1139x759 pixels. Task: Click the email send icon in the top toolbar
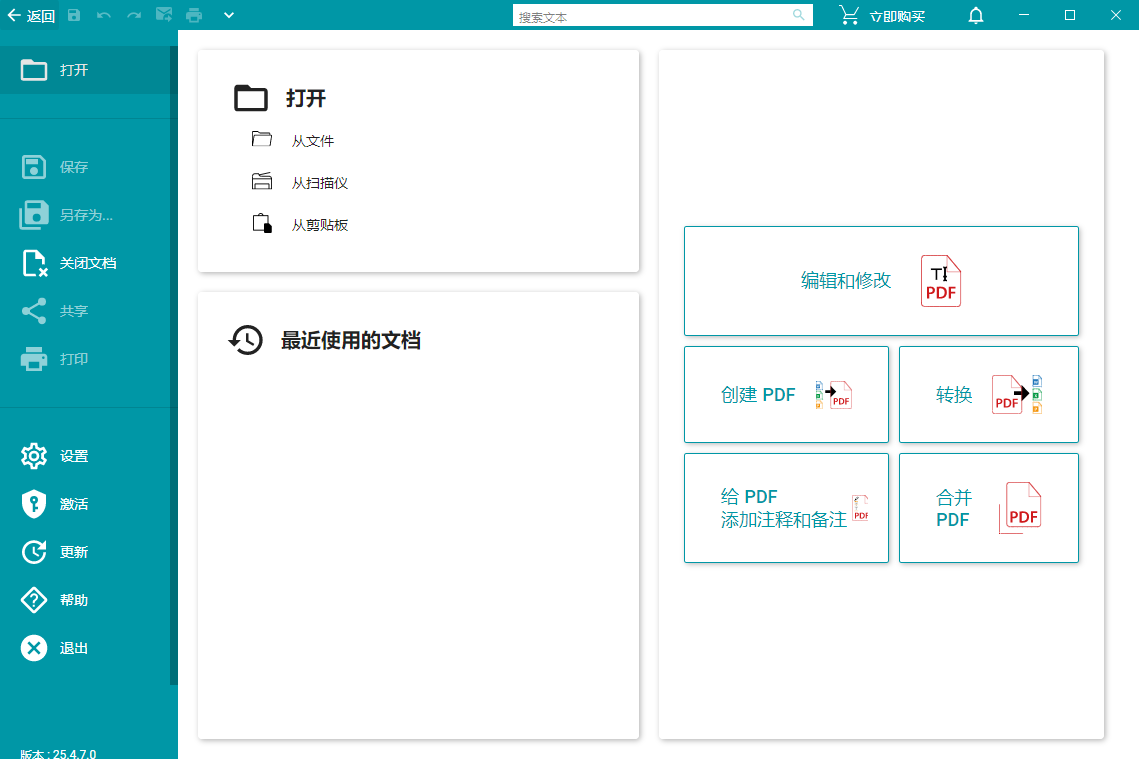point(164,15)
